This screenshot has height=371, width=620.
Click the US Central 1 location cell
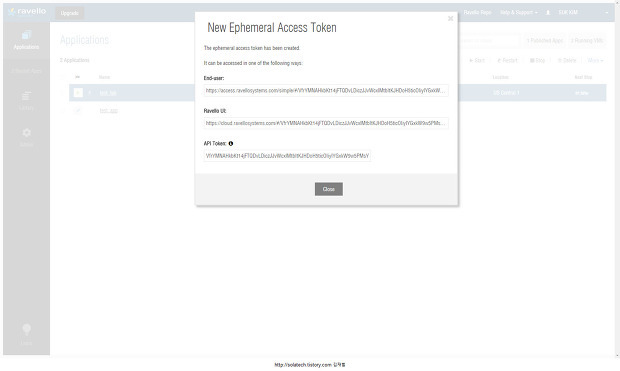point(506,93)
